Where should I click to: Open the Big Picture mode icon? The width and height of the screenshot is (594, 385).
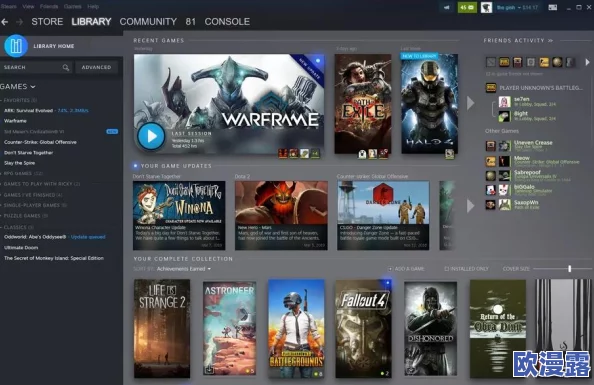tap(552, 7)
